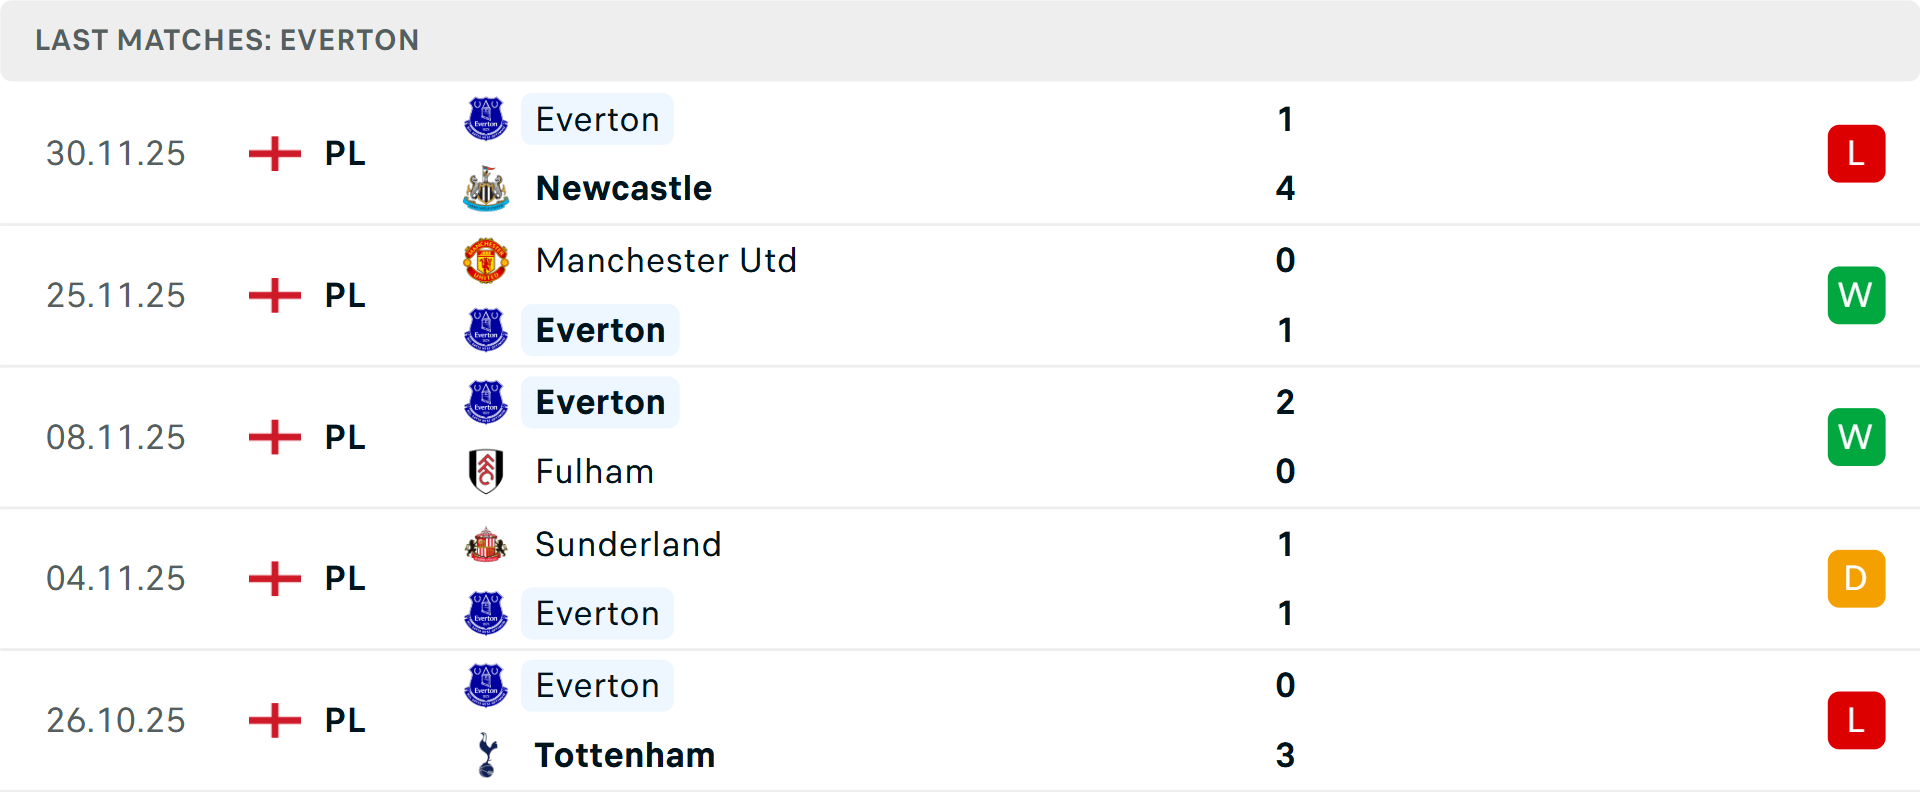Screen dimensions: 1920x792
Task: Click the Sunderland club crest
Action: point(486,545)
